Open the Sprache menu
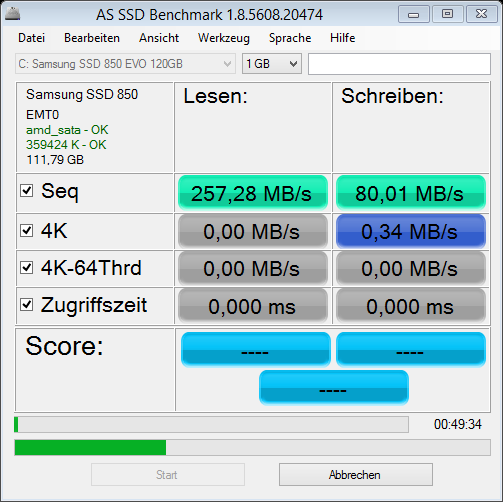Image resolution: width=503 pixels, height=502 pixels. pos(290,38)
